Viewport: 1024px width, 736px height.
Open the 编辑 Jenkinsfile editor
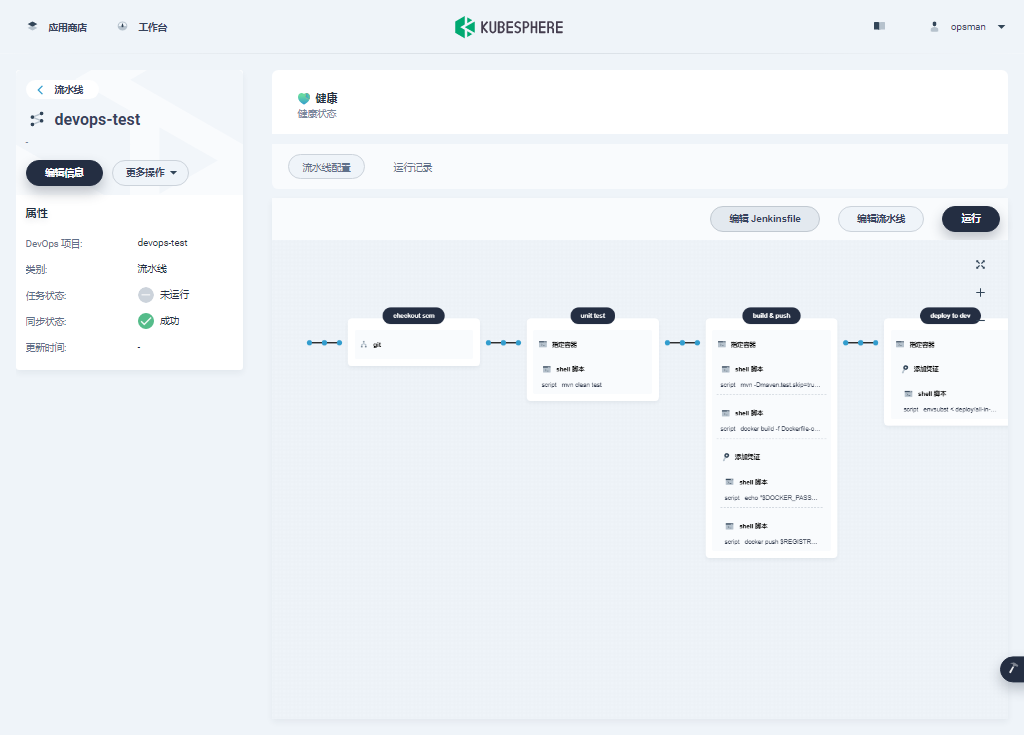pyautogui.click(x=764, y=219)
